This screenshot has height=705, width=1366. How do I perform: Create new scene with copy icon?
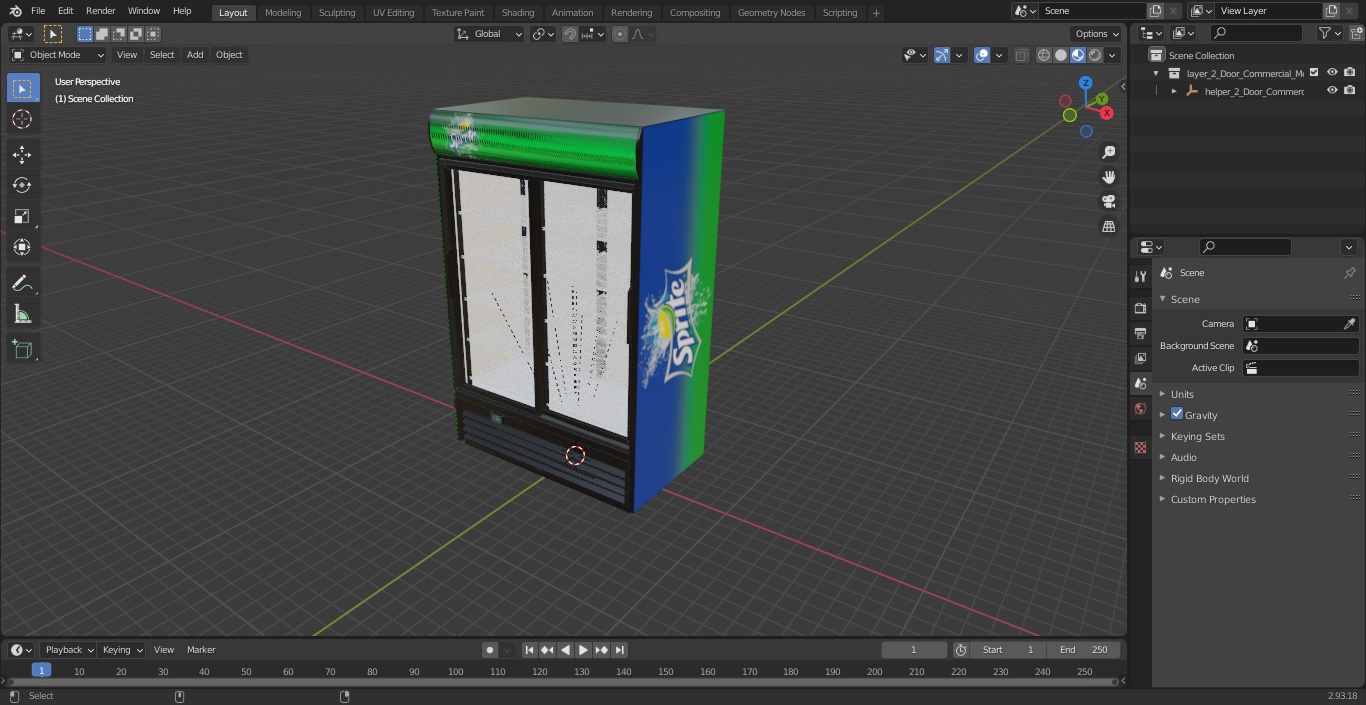pos(1155,11)
